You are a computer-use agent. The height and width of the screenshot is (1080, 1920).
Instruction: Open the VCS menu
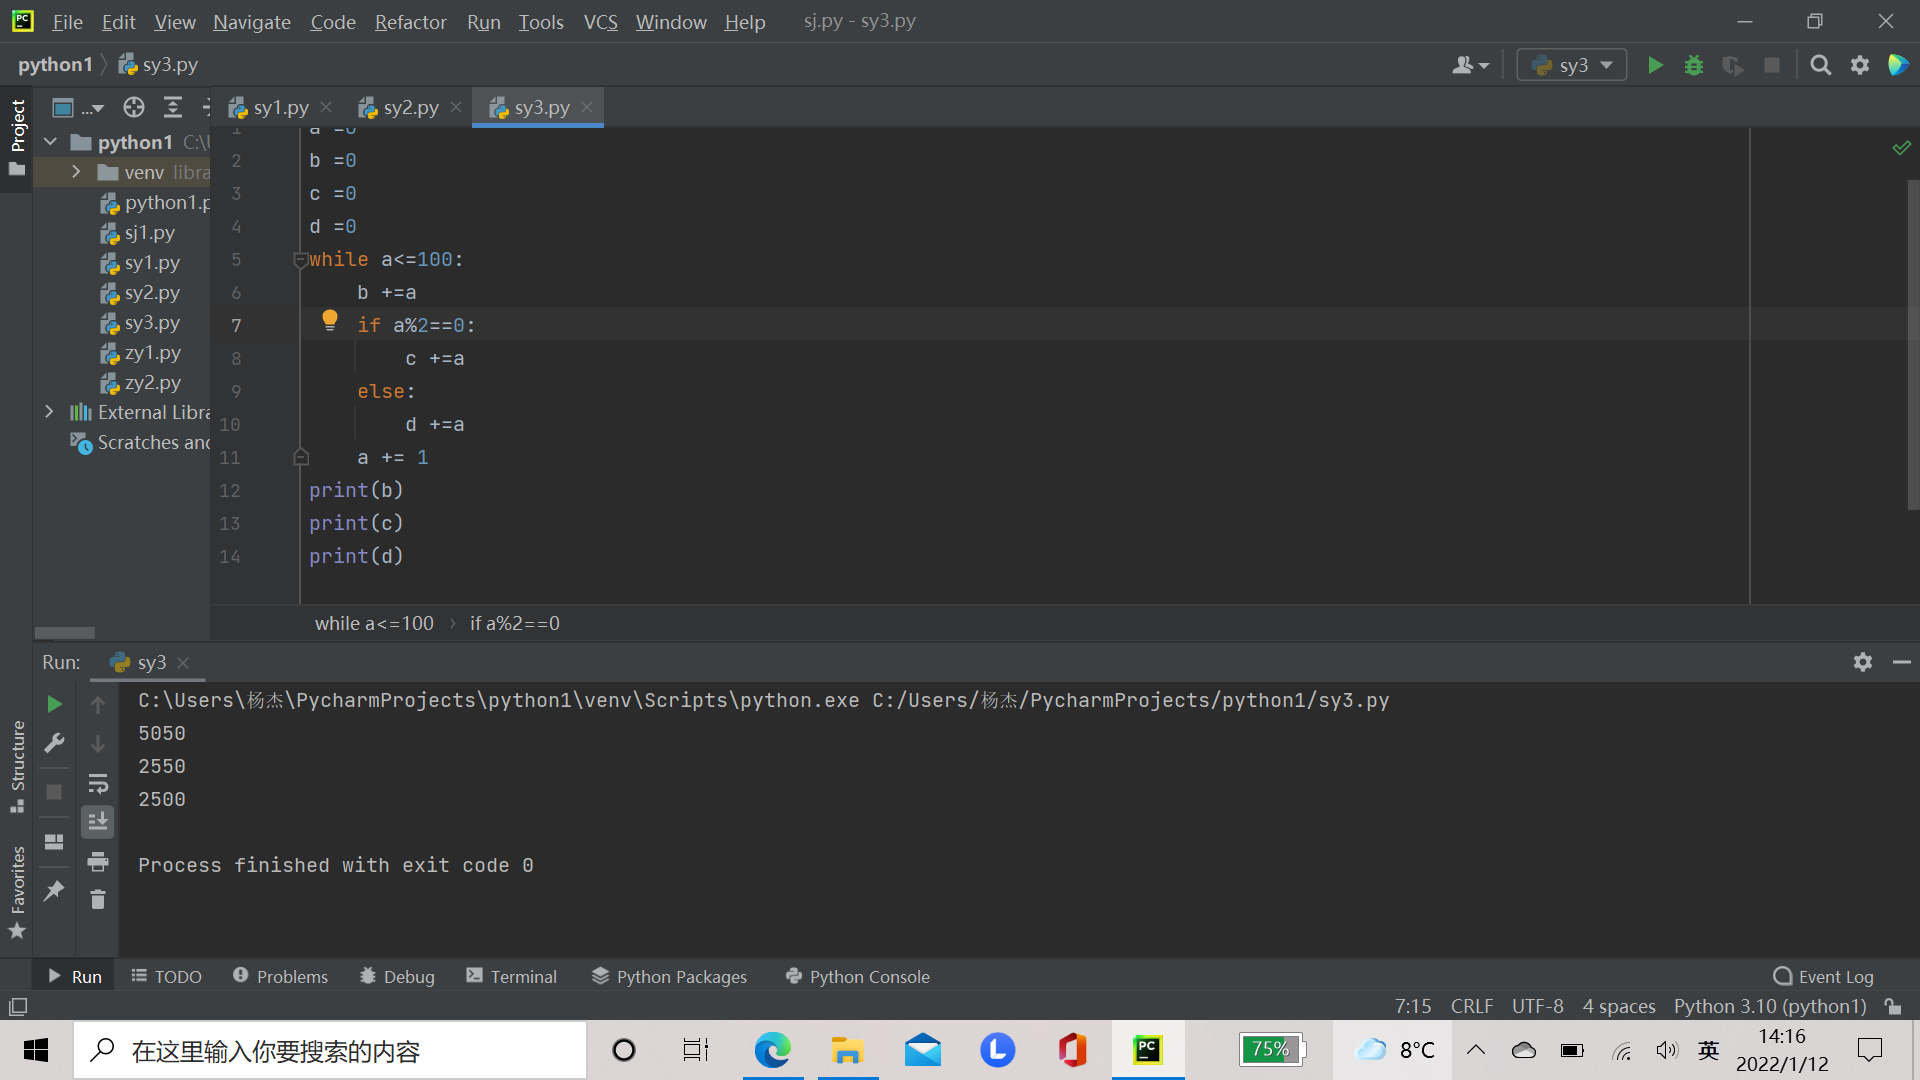(600, 21)
